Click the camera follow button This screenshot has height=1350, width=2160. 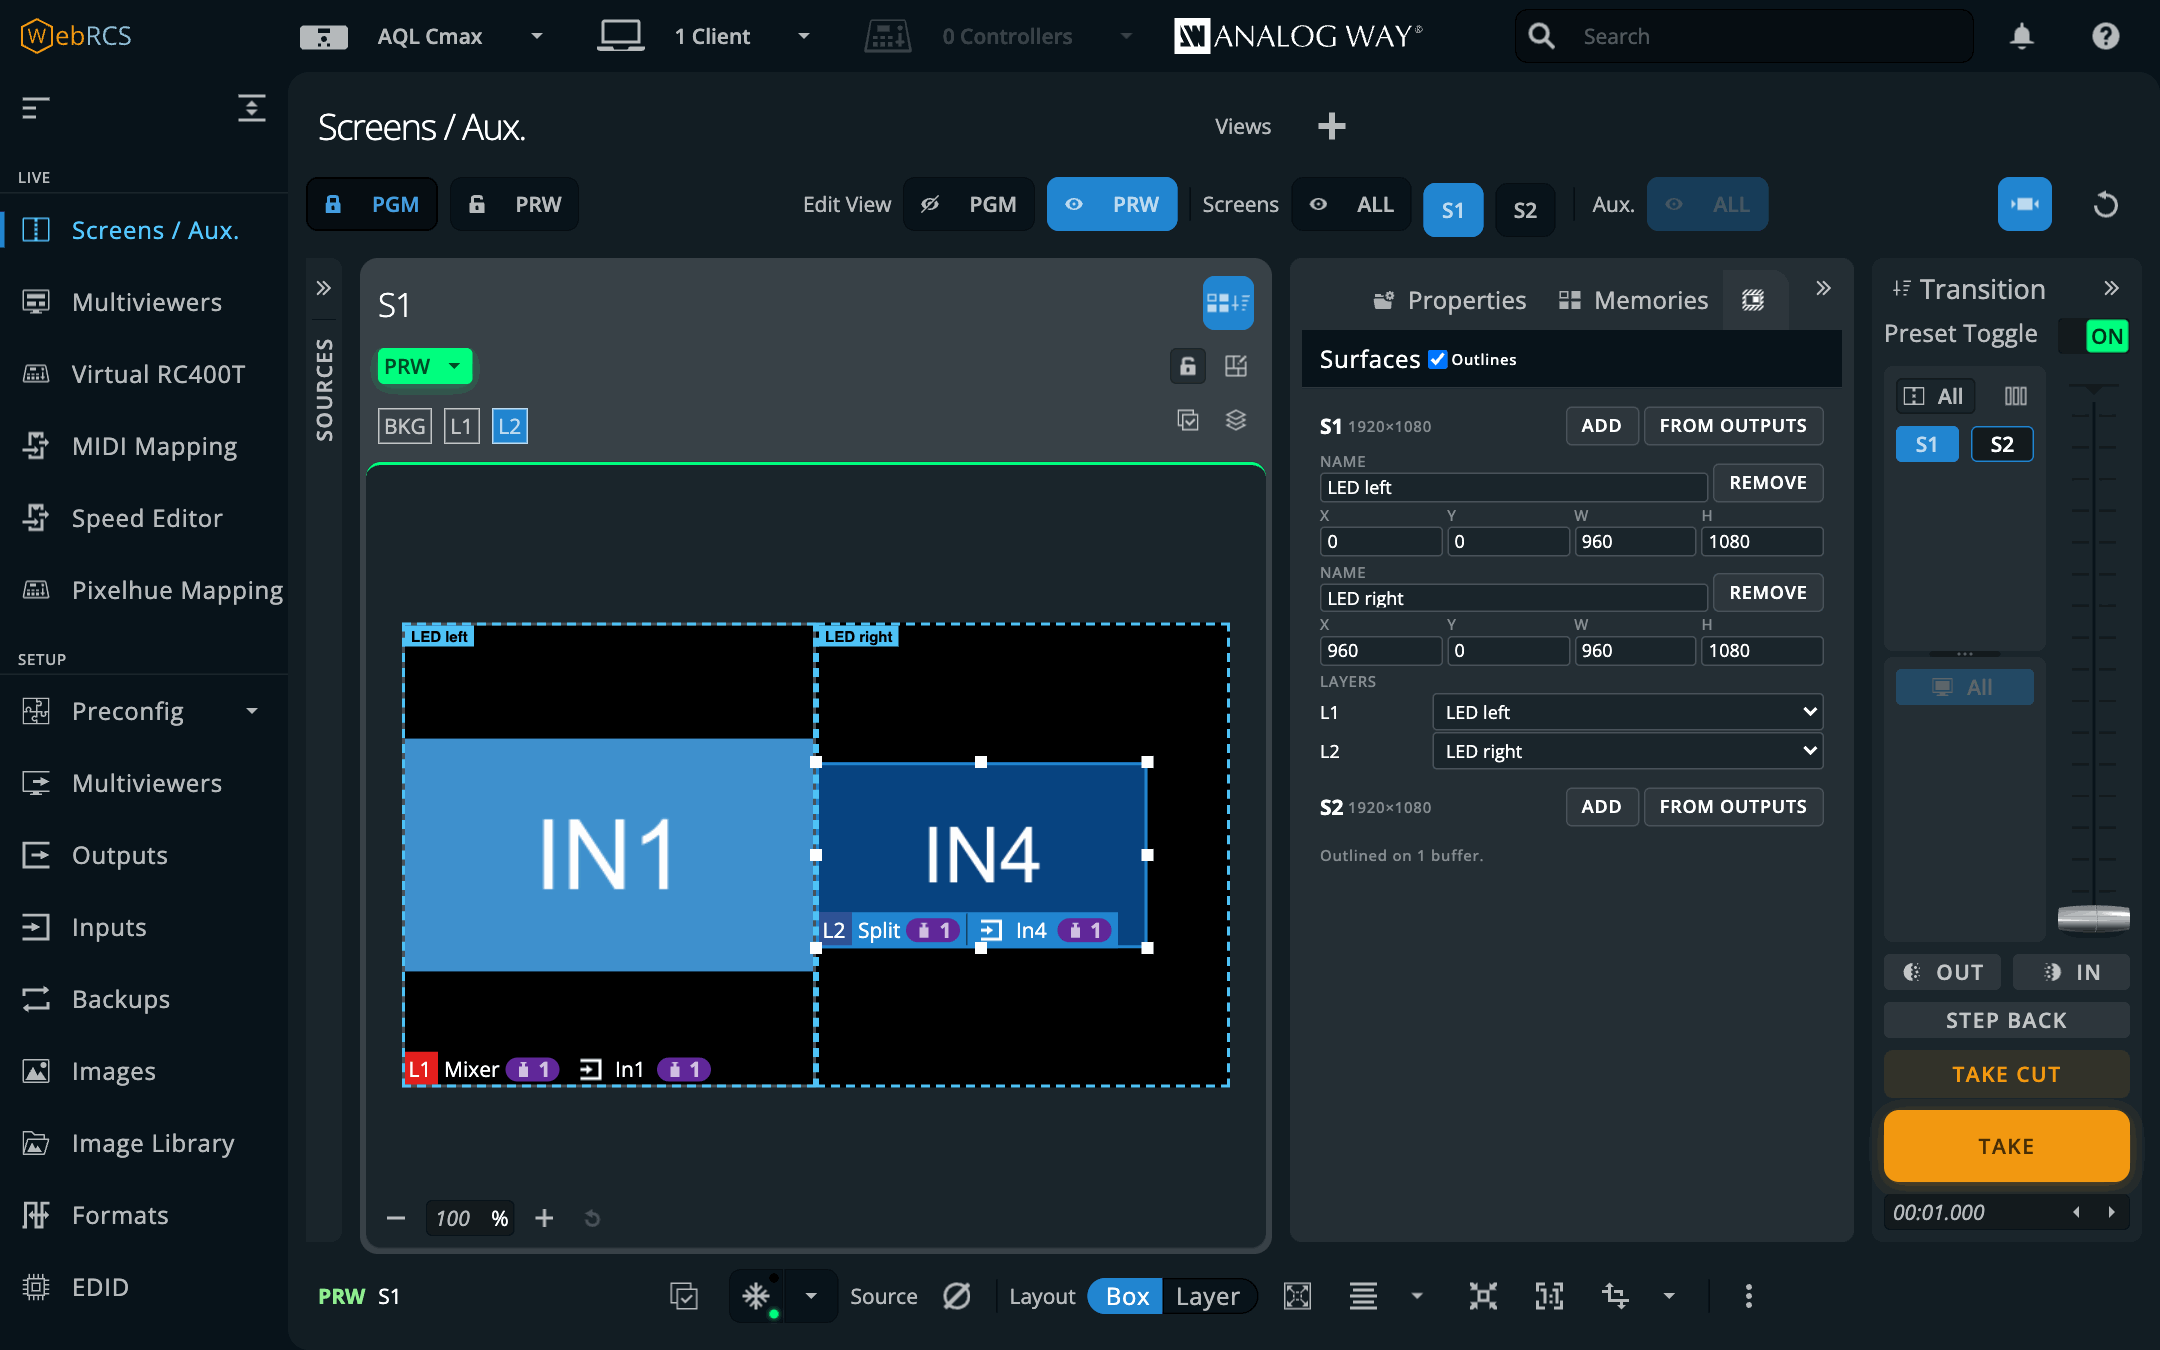(x=2024, y=204)
